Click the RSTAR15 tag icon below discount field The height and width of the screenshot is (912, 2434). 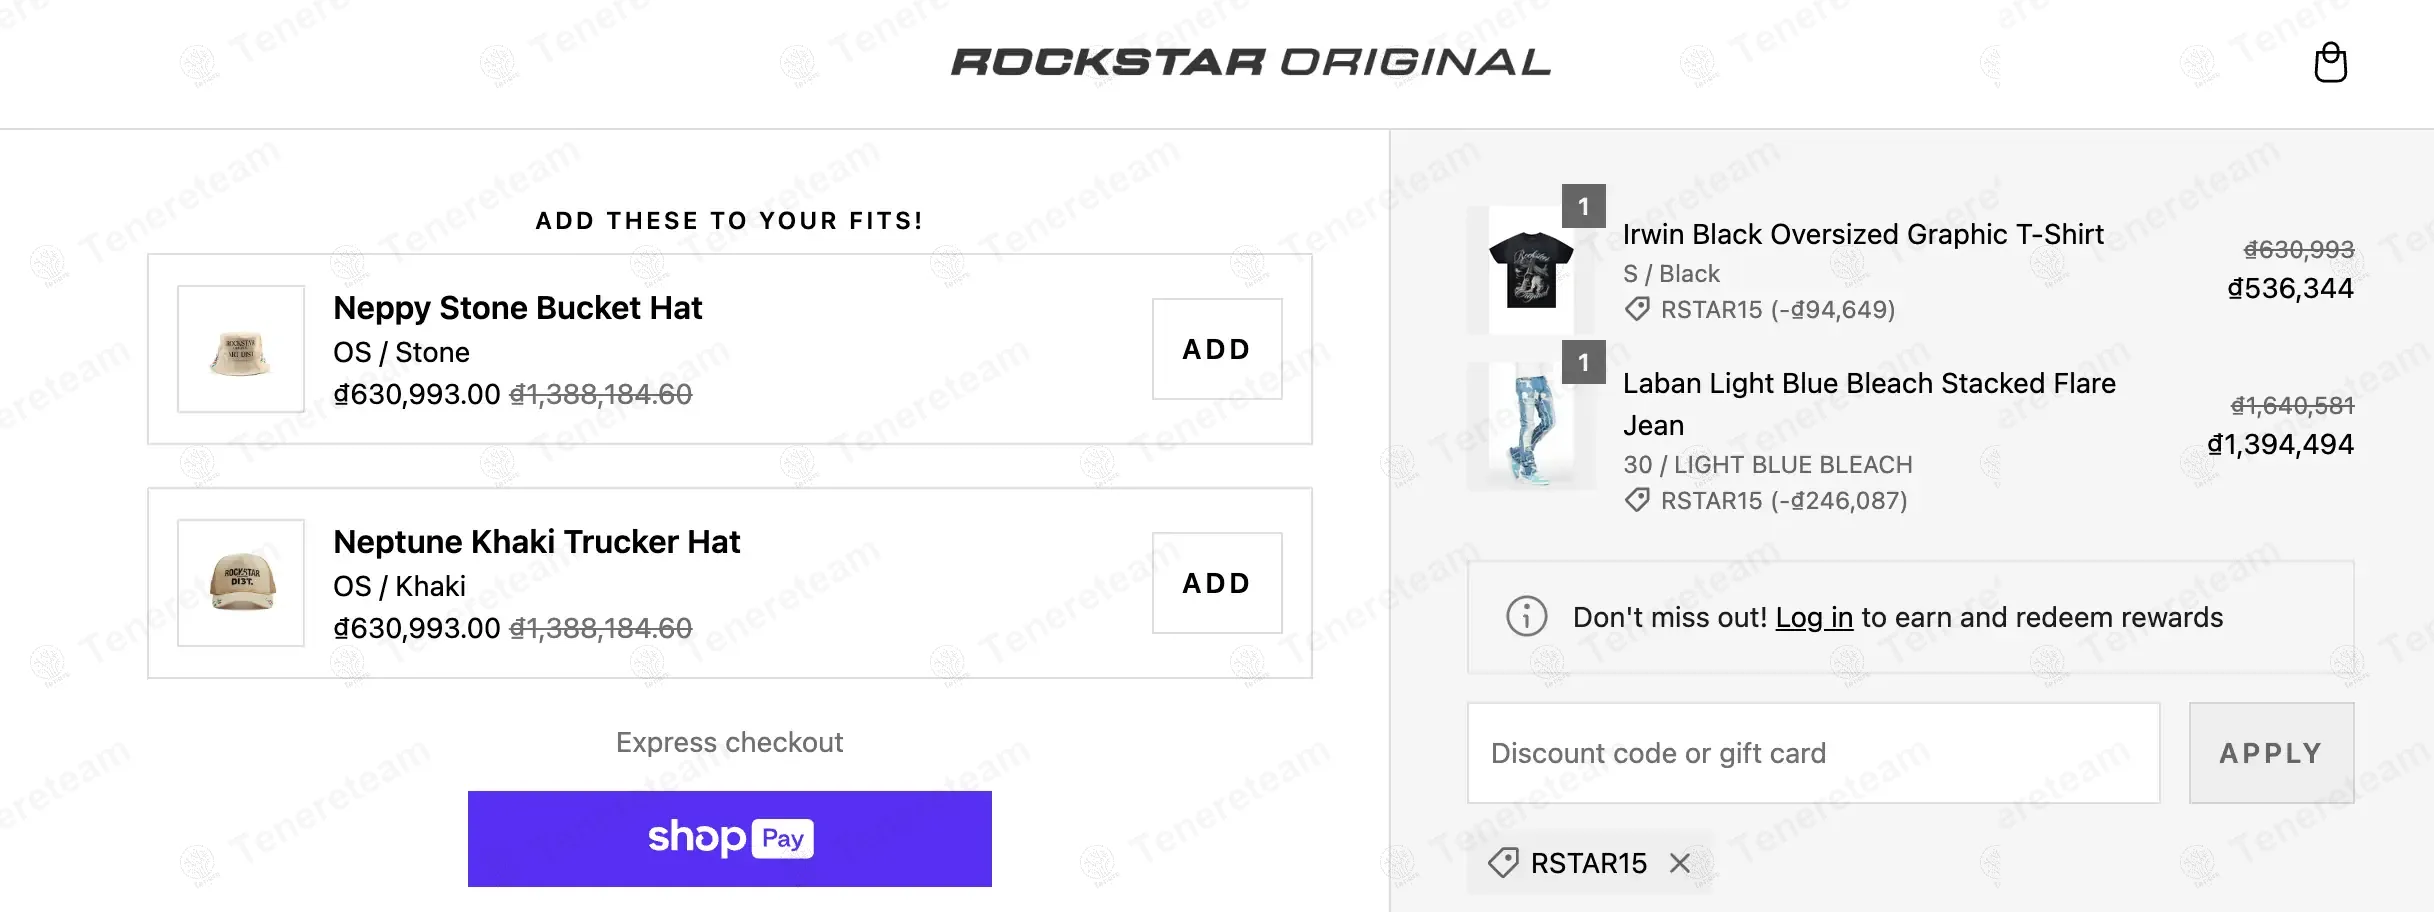[1503, 863]
